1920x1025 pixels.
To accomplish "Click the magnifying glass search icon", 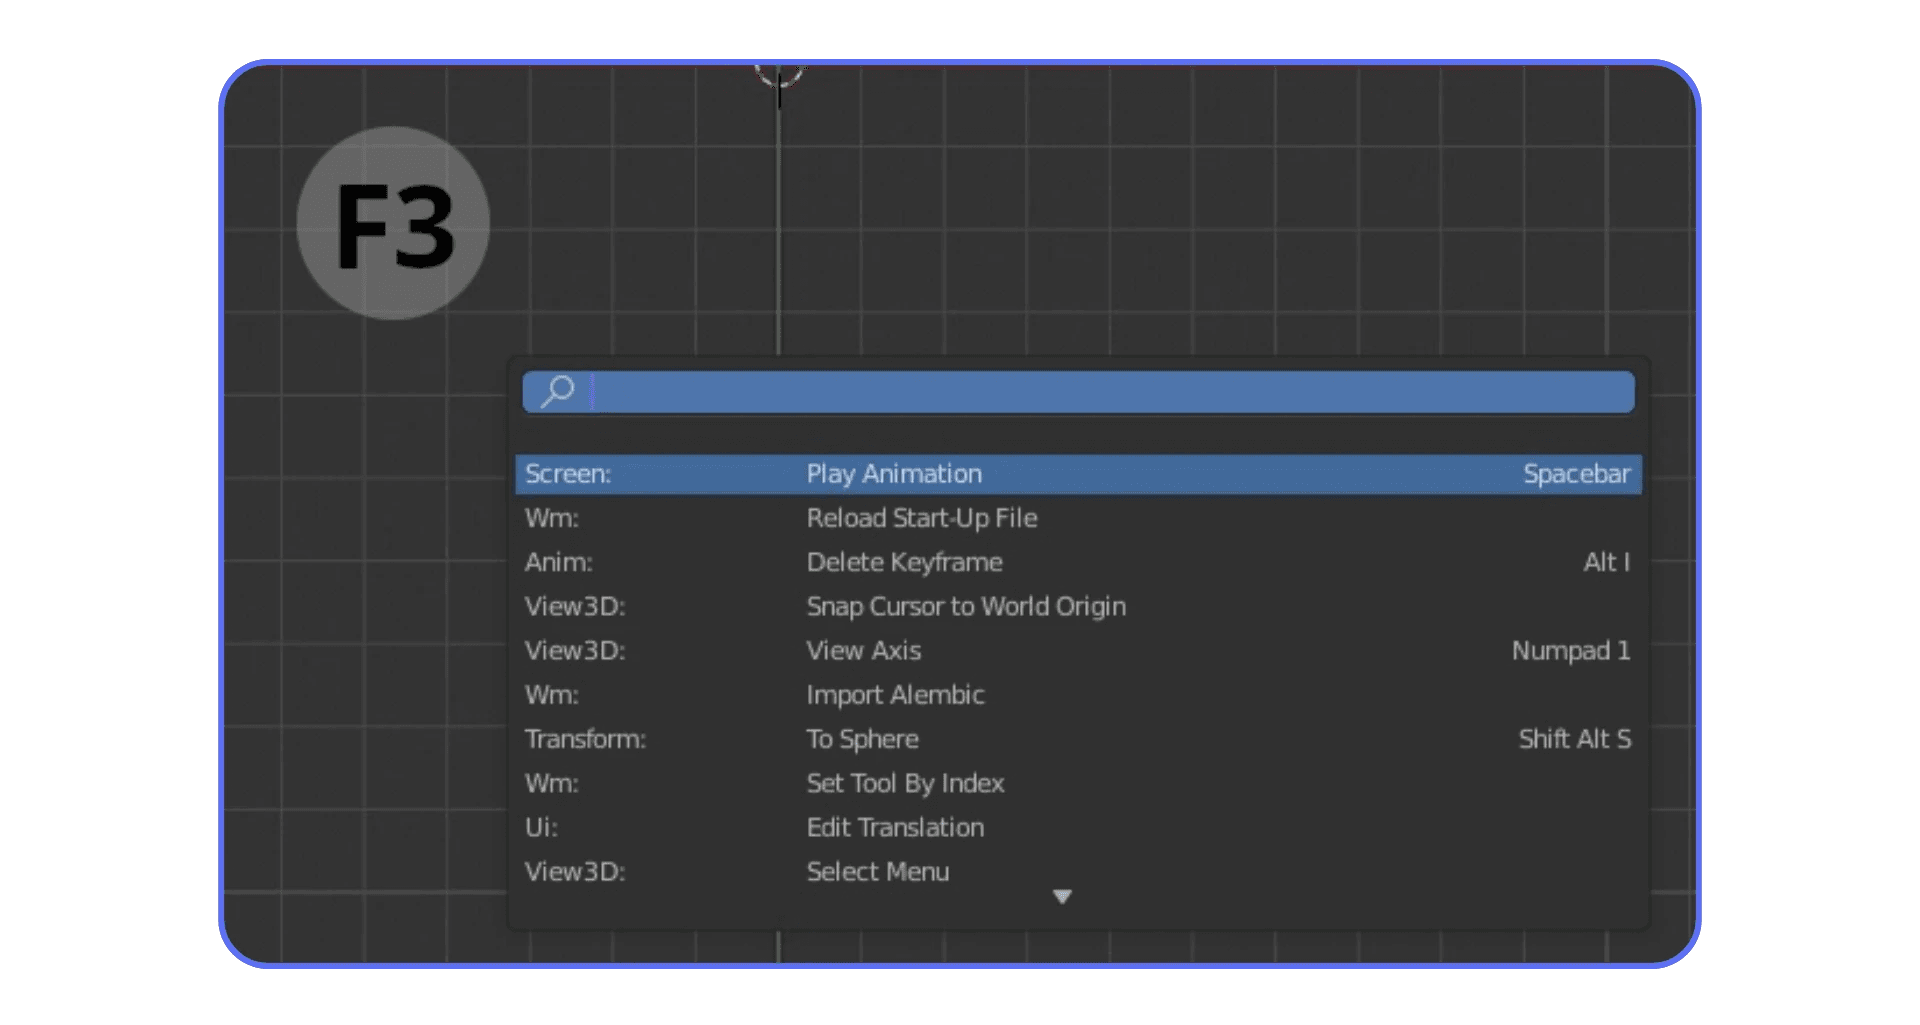I will (x=557, y=392).
